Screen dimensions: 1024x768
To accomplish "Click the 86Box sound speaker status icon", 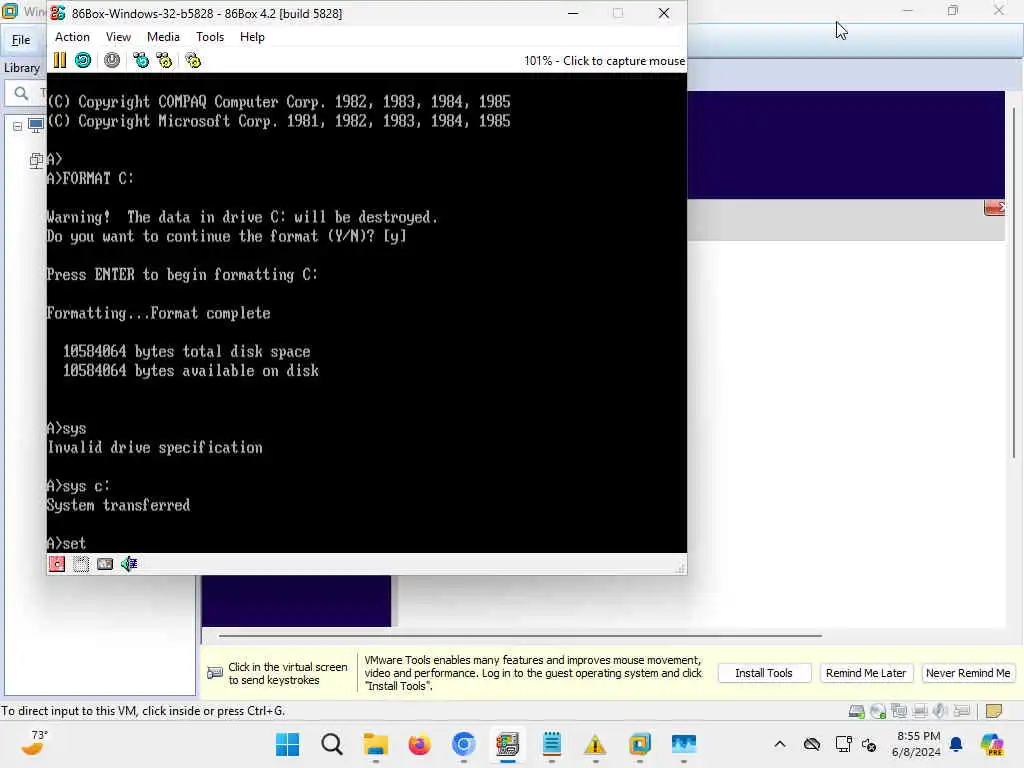I will pyautogui.click(x=129, y=564).
